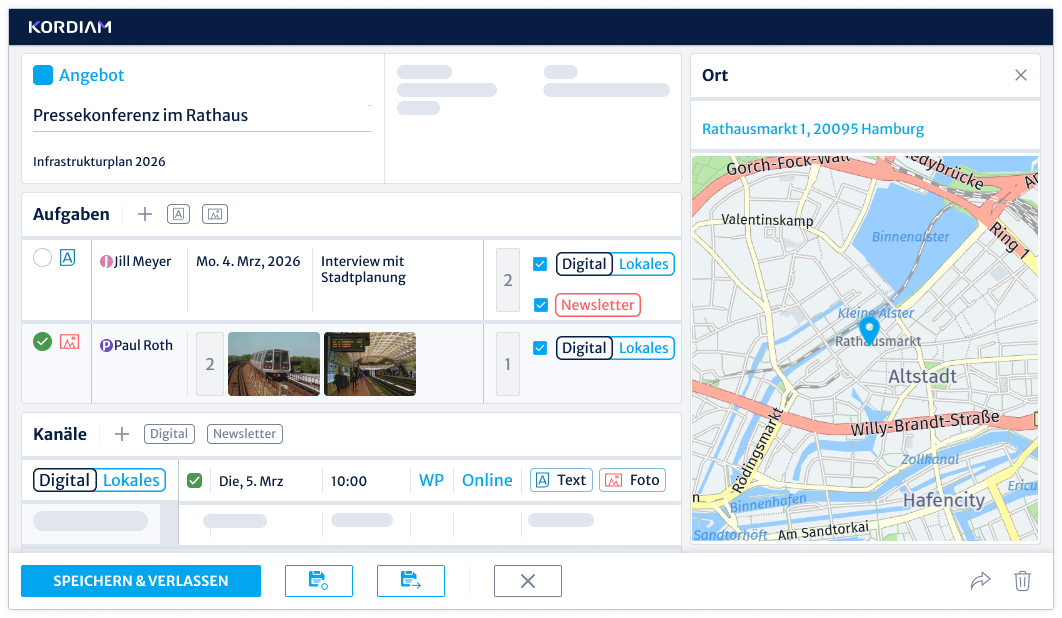Viewport: 1062px width, 618px height.
Task: Click the text type icon on Jill Meyer's row
Action: point(68,258)
